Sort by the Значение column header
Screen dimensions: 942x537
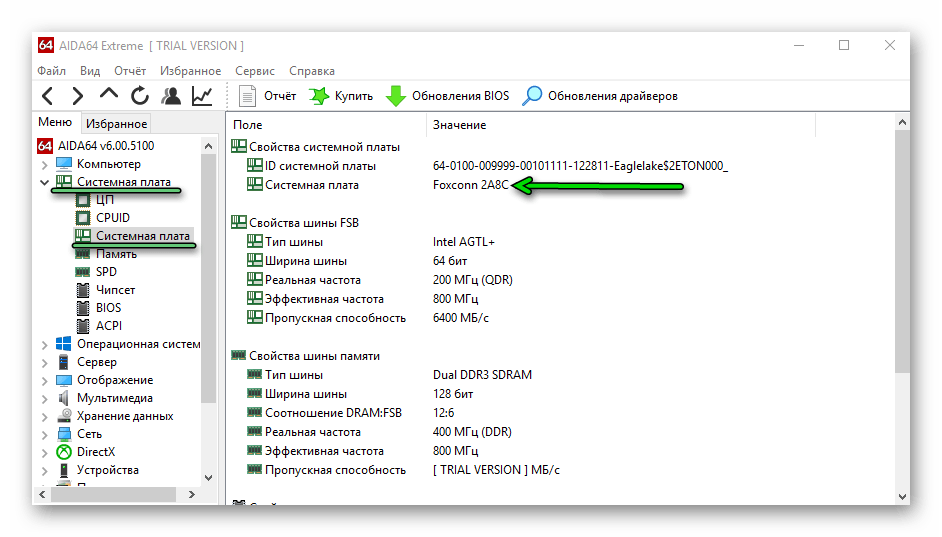coord(621,125)
